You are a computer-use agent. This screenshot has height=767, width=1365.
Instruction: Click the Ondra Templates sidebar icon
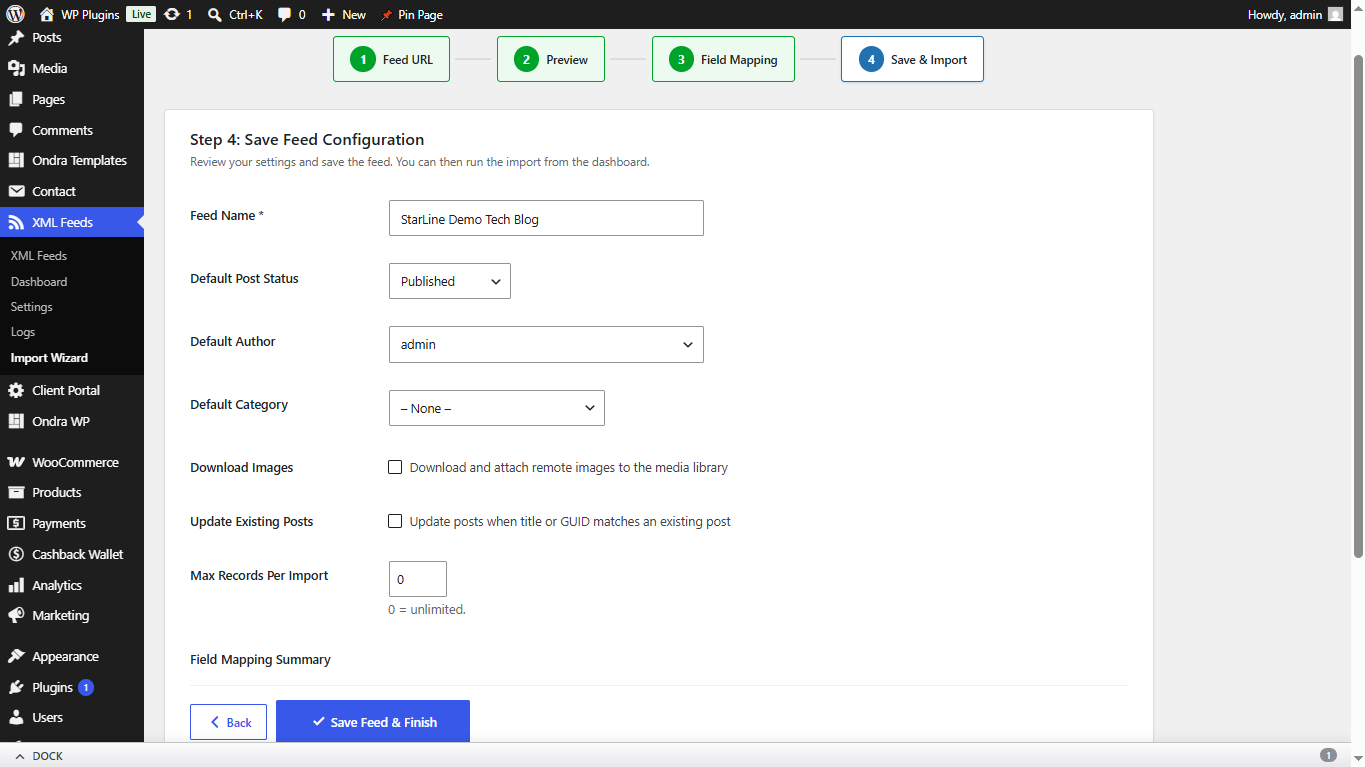coord(16,161)
